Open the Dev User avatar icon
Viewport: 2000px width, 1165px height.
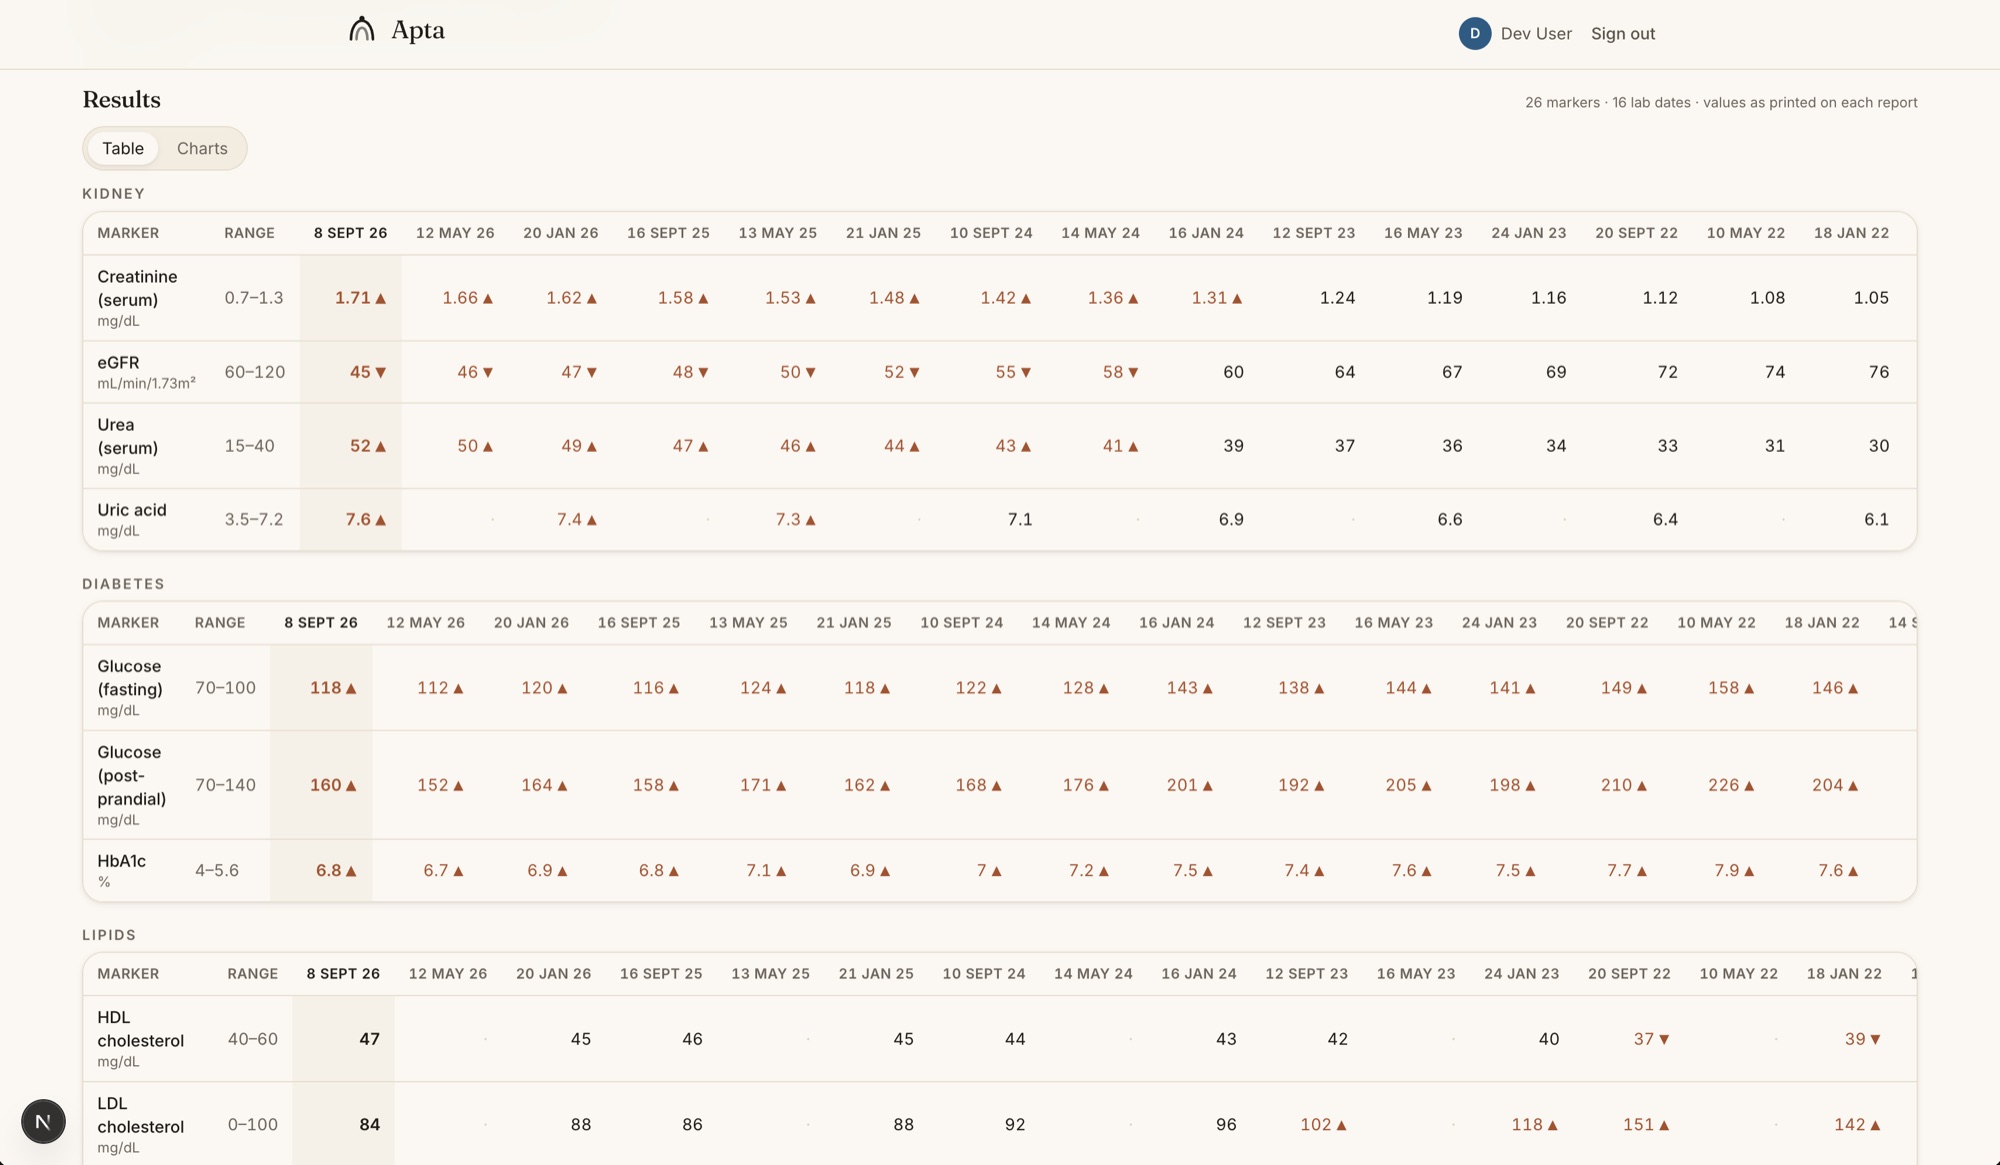point(1475,33)
